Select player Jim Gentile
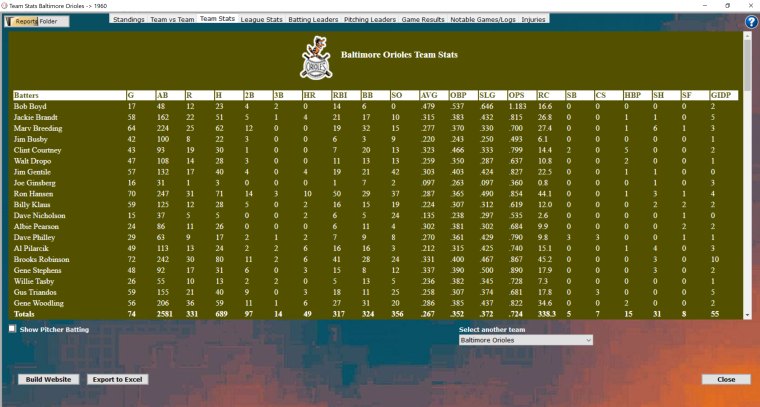The image size is (760, 407). 32,172
